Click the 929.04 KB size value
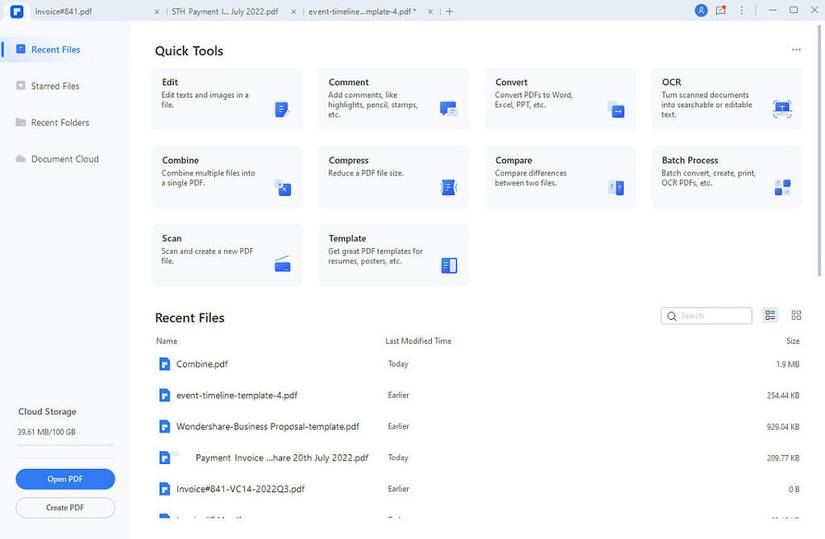The height and width of the screenshot is (539, 825). [783, 427]
